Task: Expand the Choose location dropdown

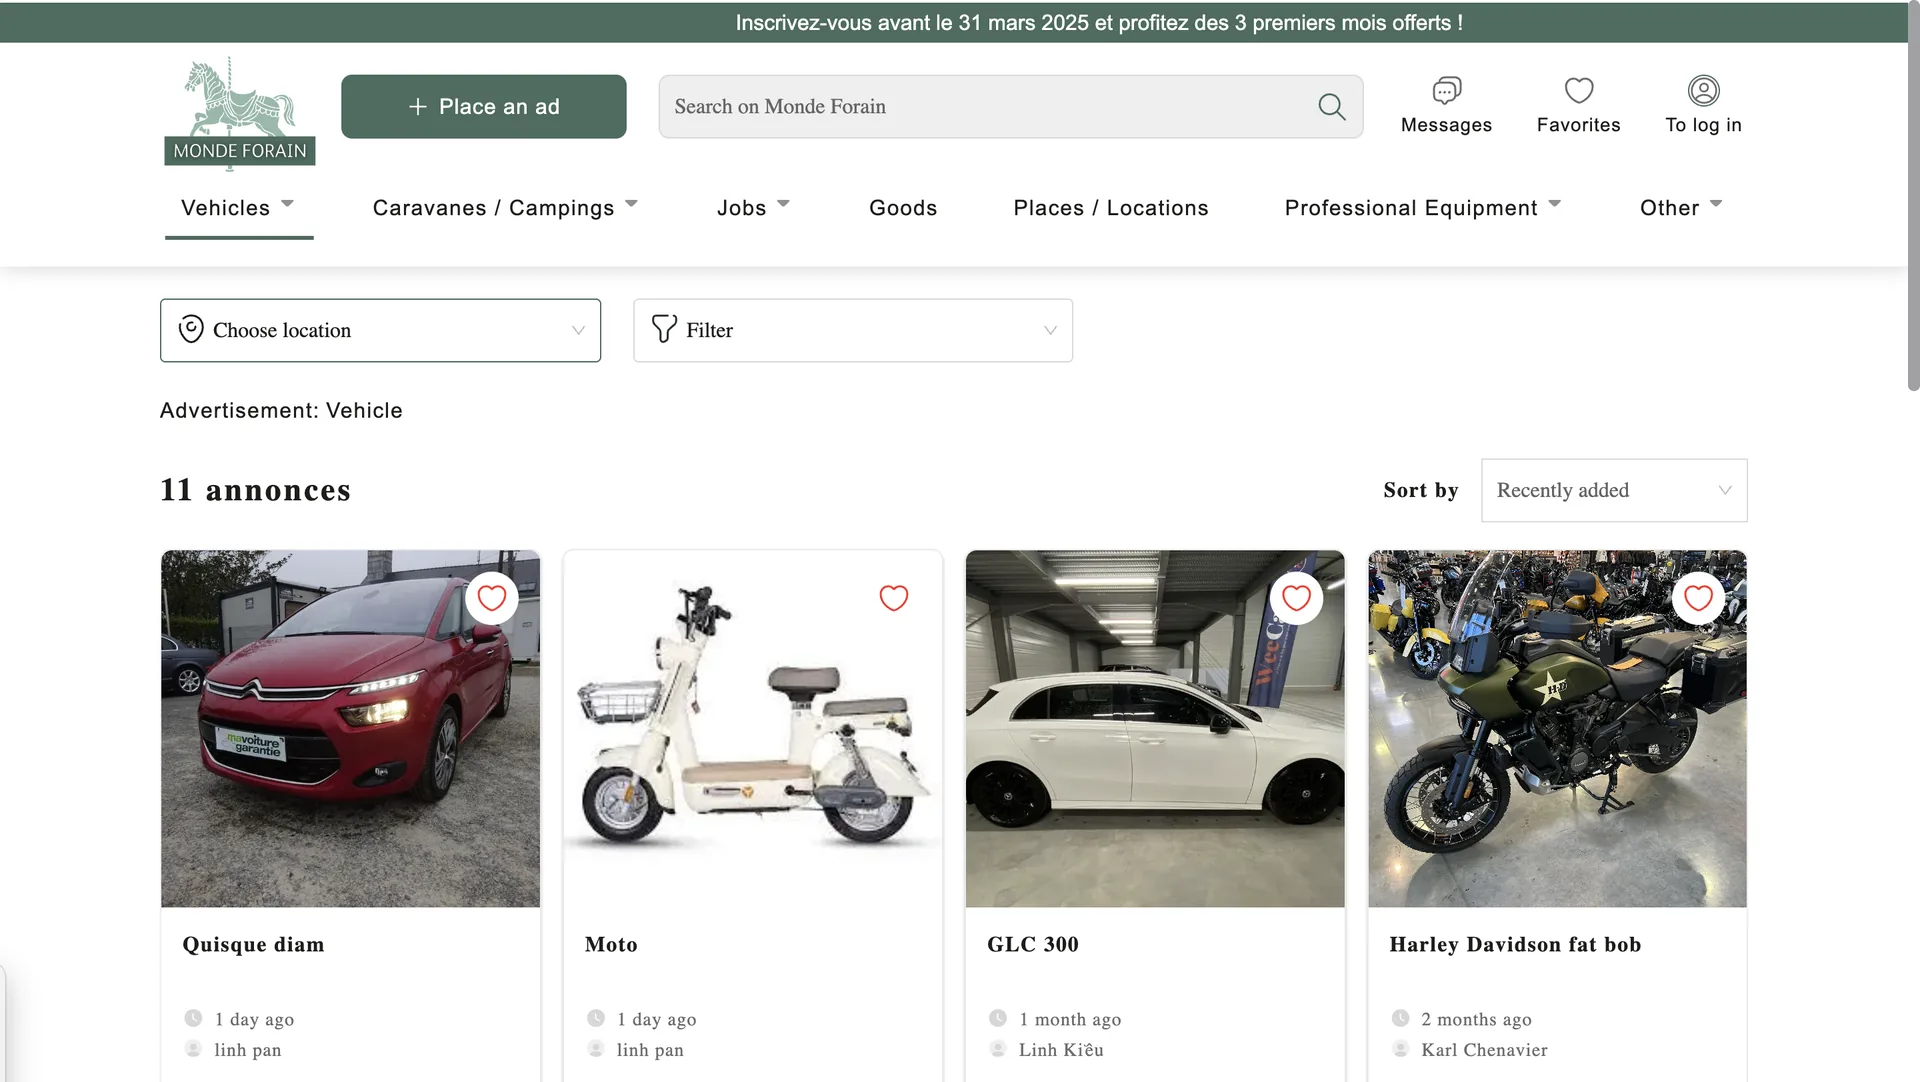Action: (380, 330)
